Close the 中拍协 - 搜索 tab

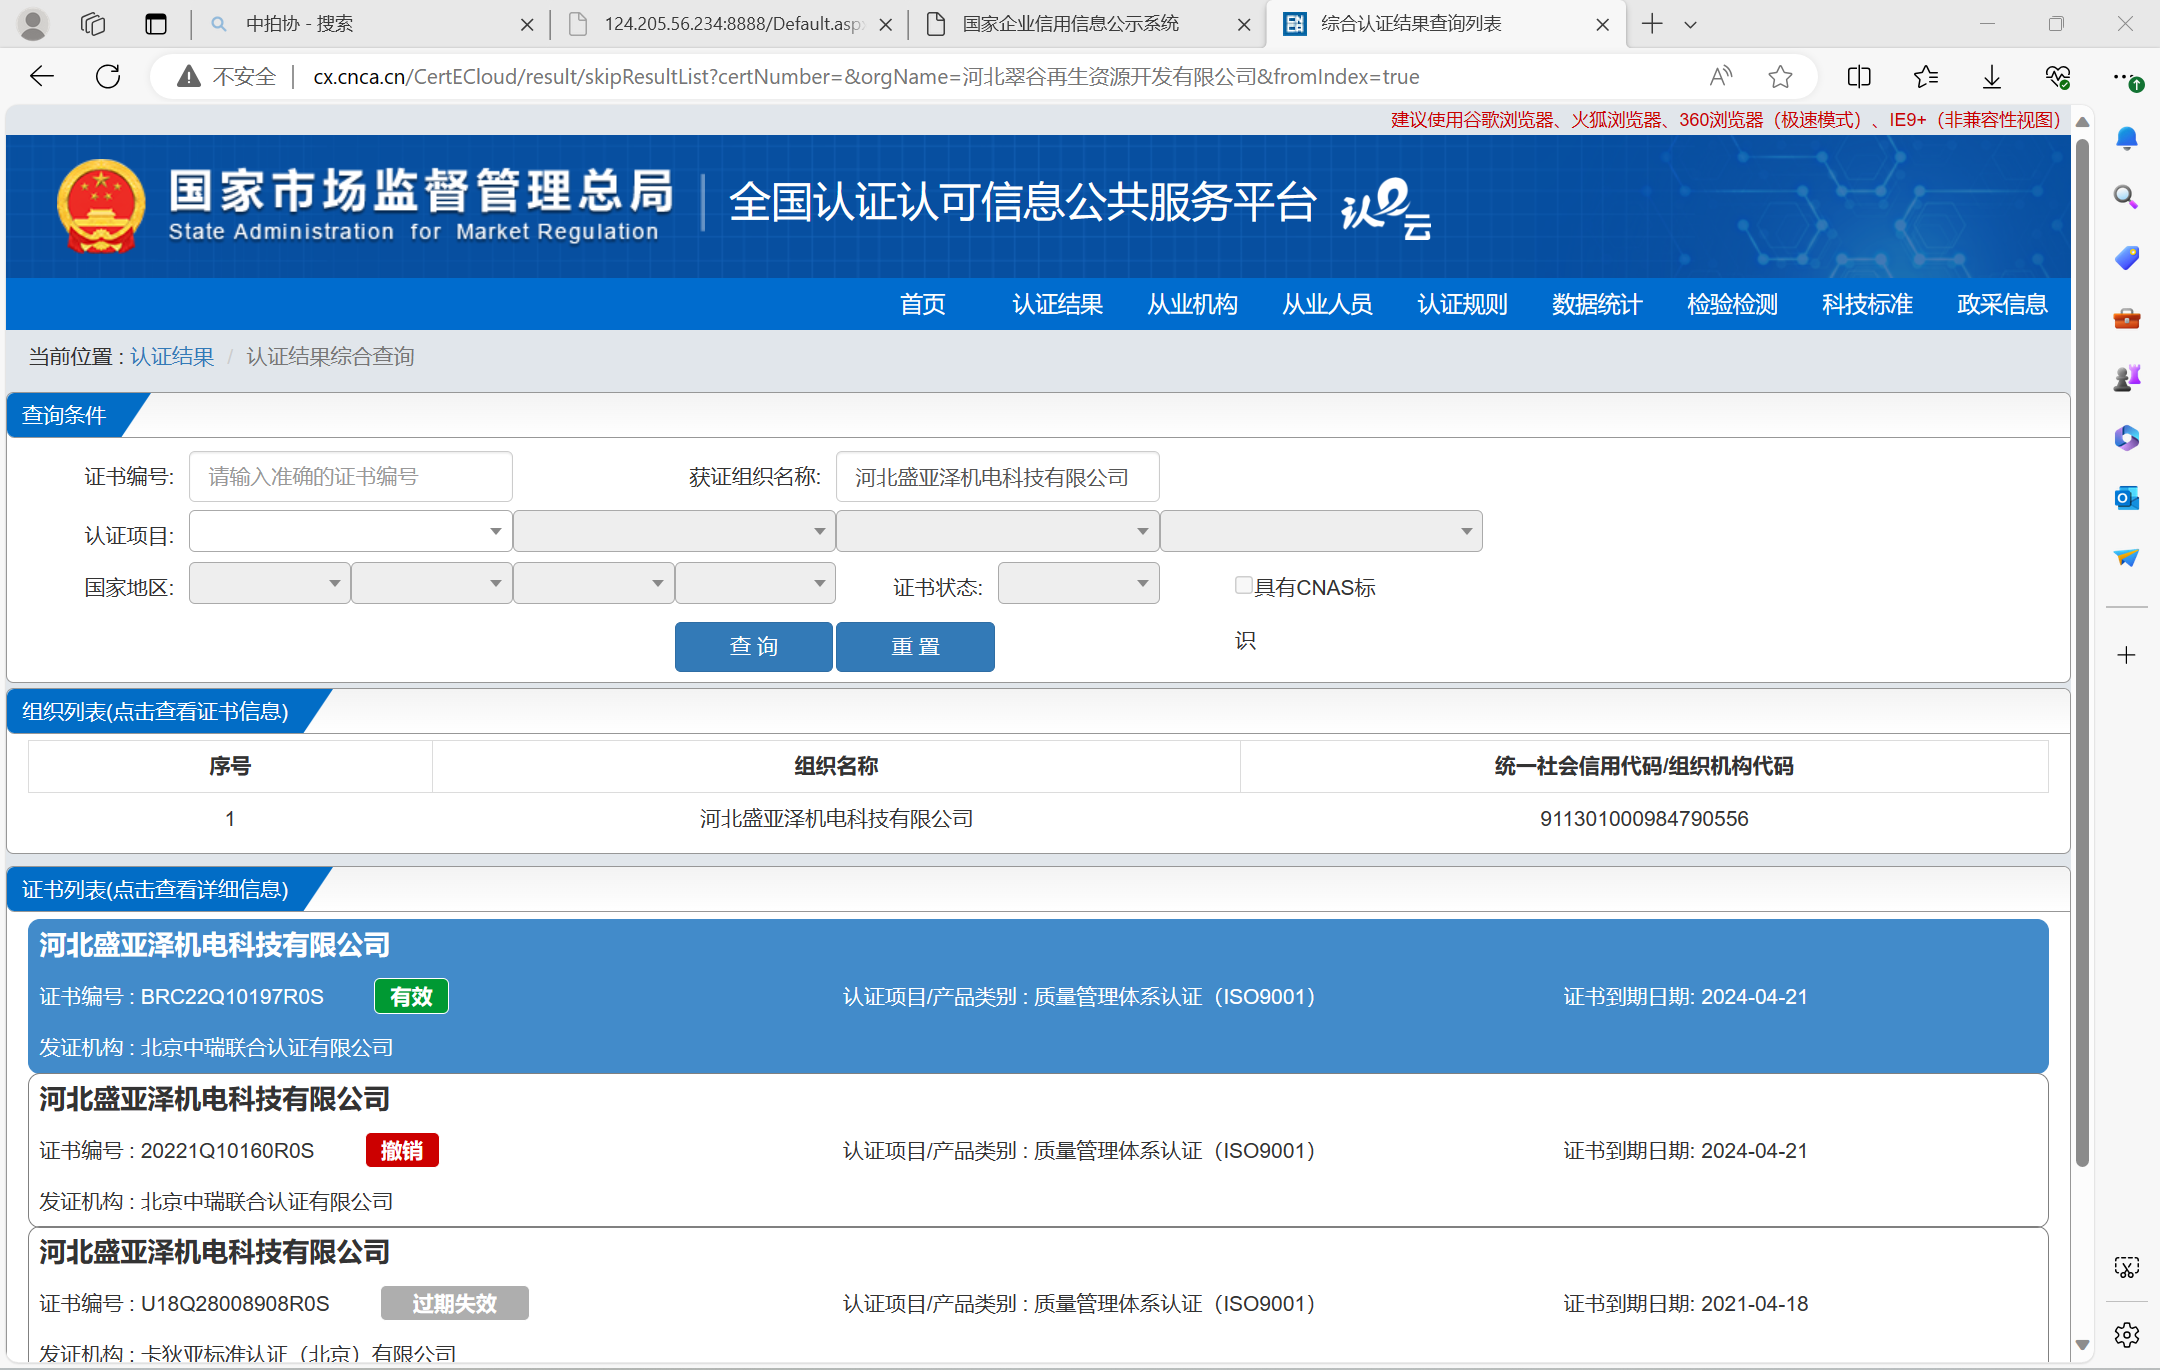click(527, 25)
